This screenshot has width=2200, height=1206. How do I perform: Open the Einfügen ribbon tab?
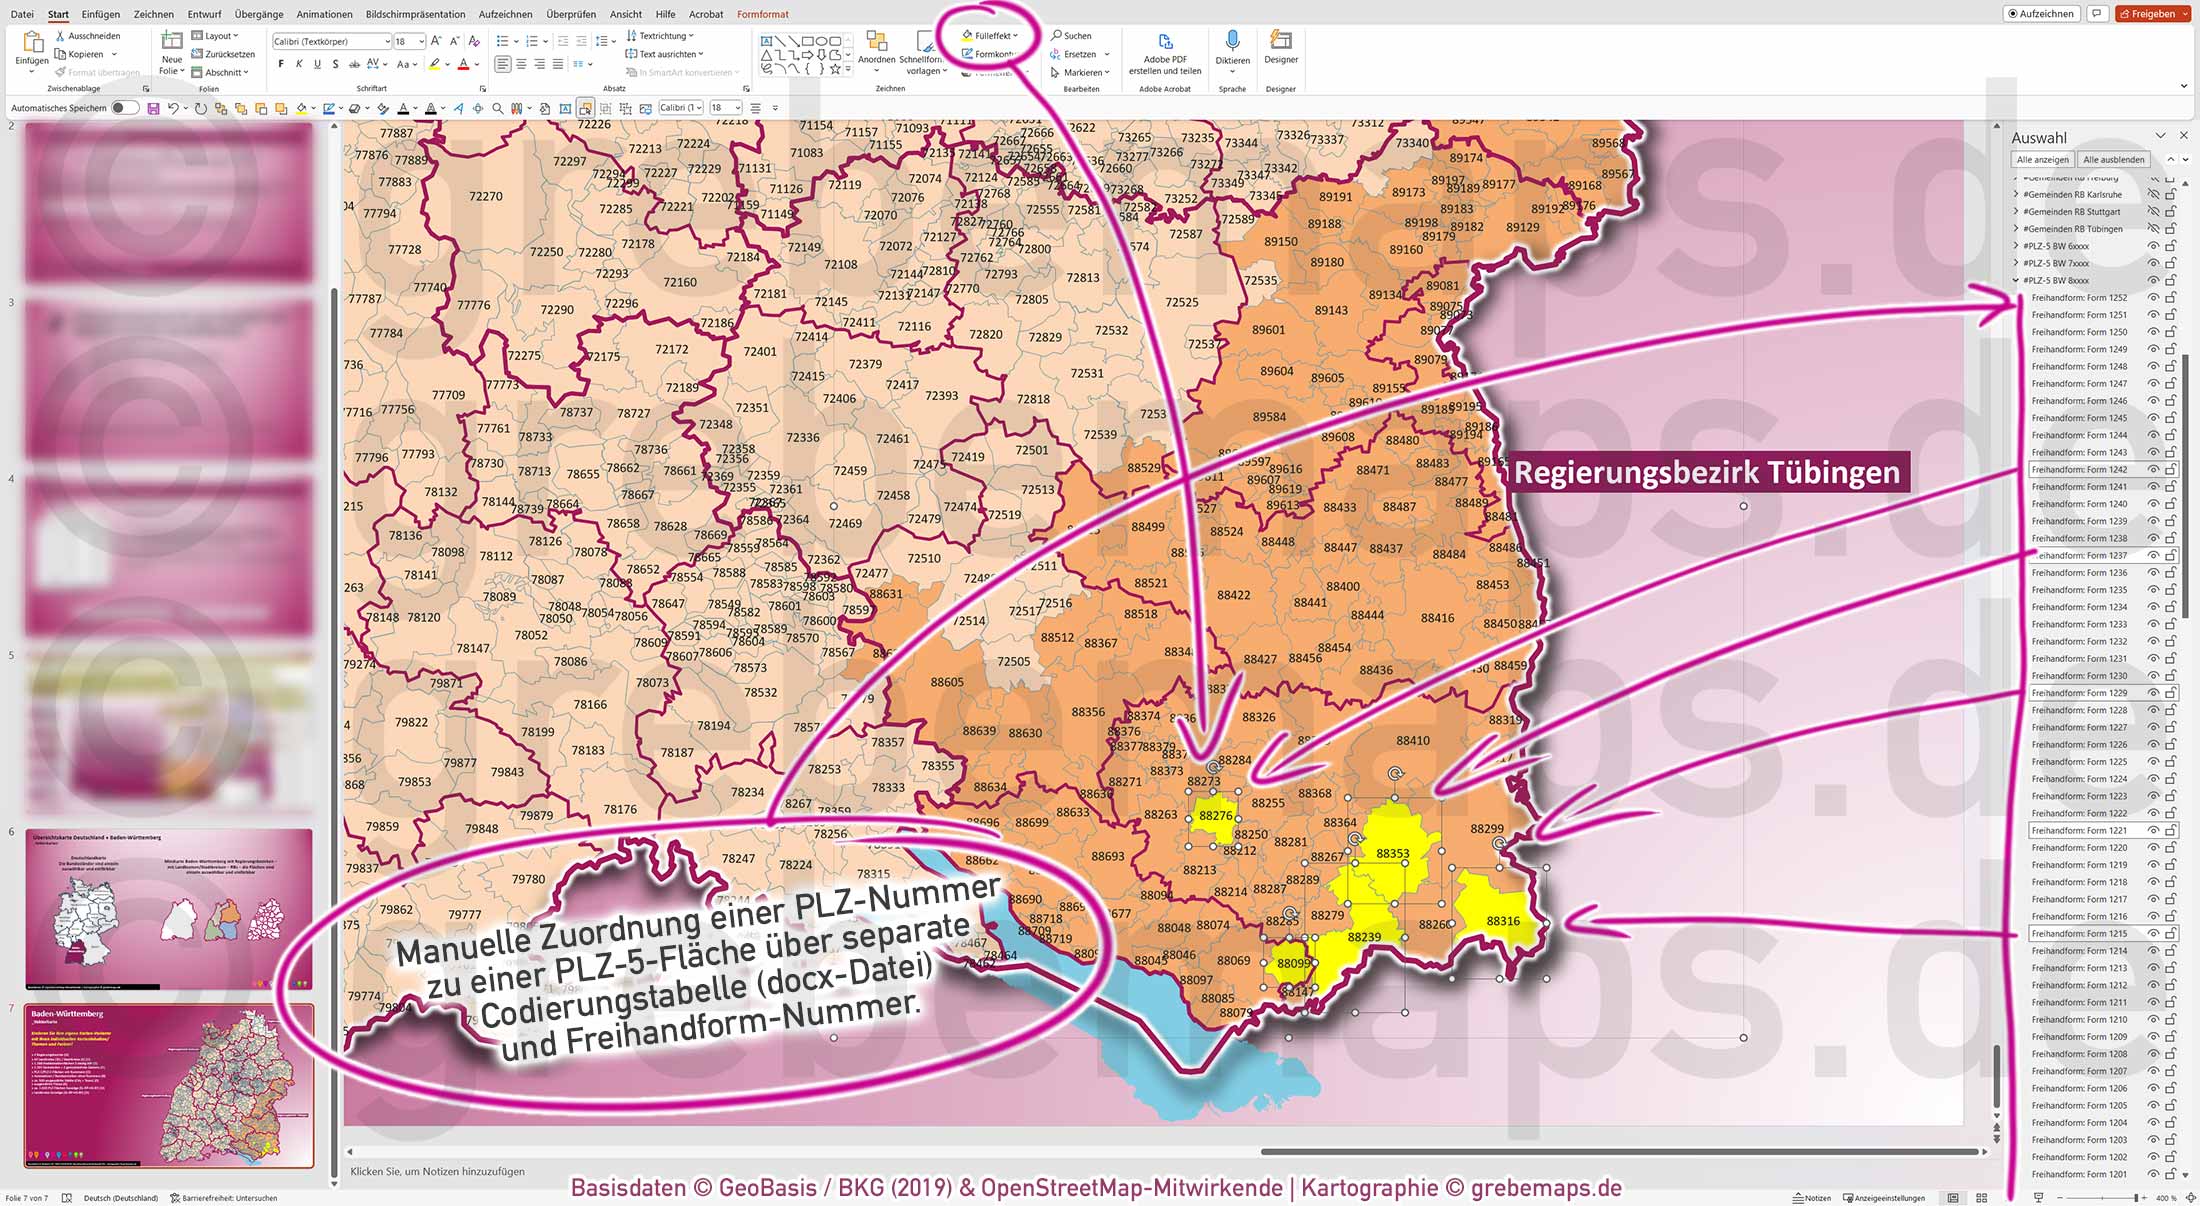100,14
